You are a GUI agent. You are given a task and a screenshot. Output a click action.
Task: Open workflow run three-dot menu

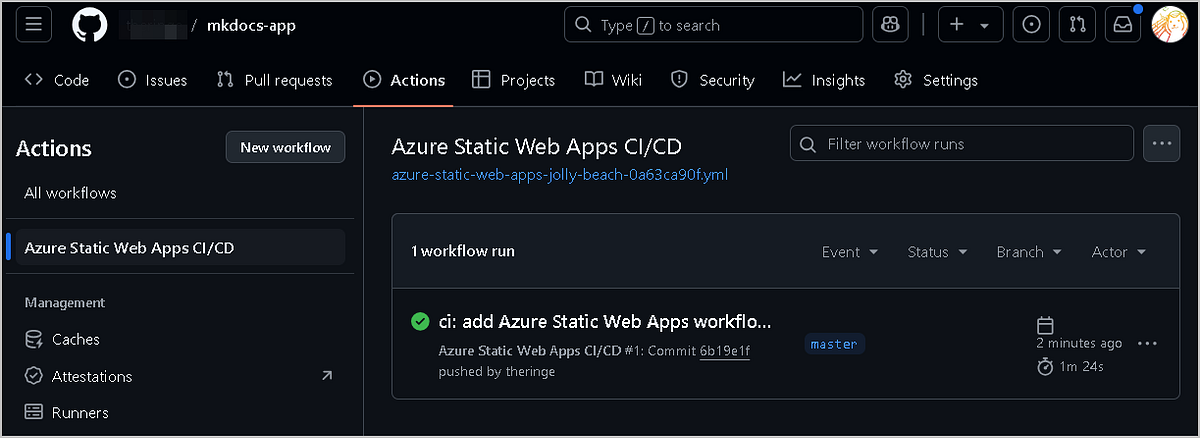point(1147,344)
